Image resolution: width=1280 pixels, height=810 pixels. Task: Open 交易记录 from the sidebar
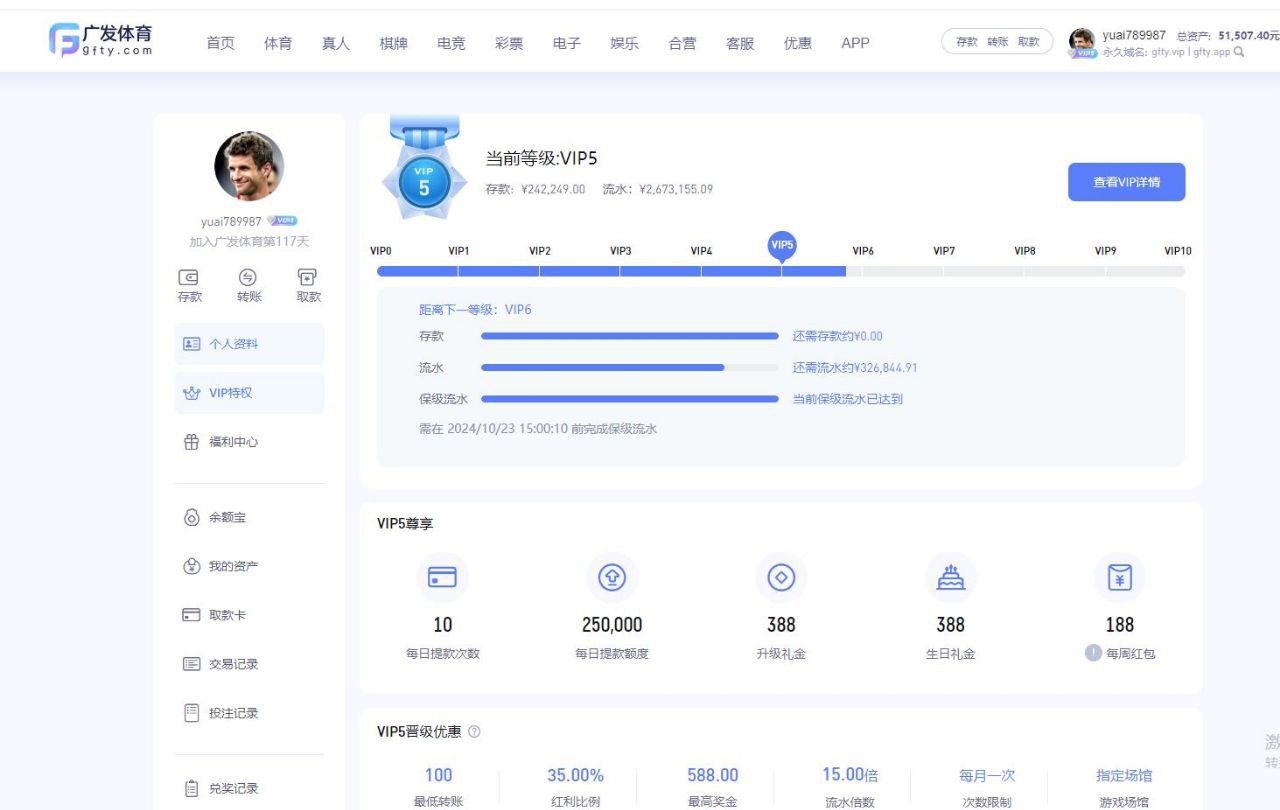click(x=232, y=664)
